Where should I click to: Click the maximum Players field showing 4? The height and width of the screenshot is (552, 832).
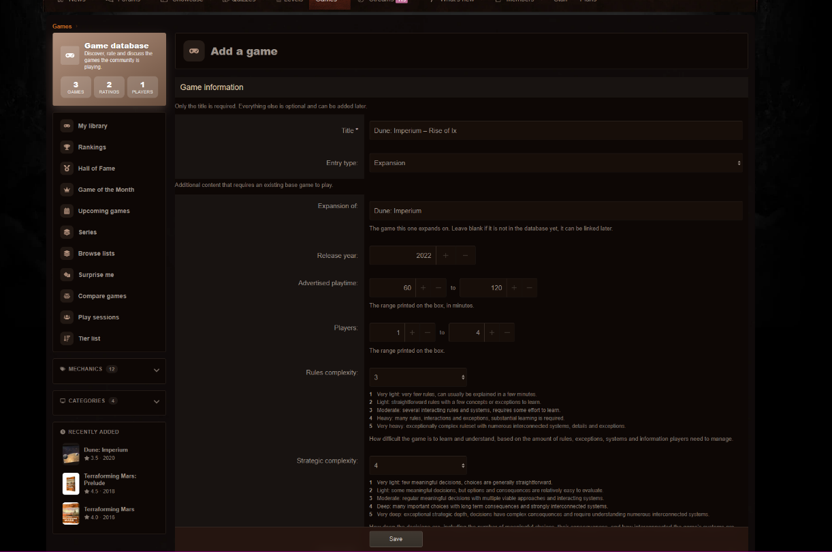tap(466, 332)
